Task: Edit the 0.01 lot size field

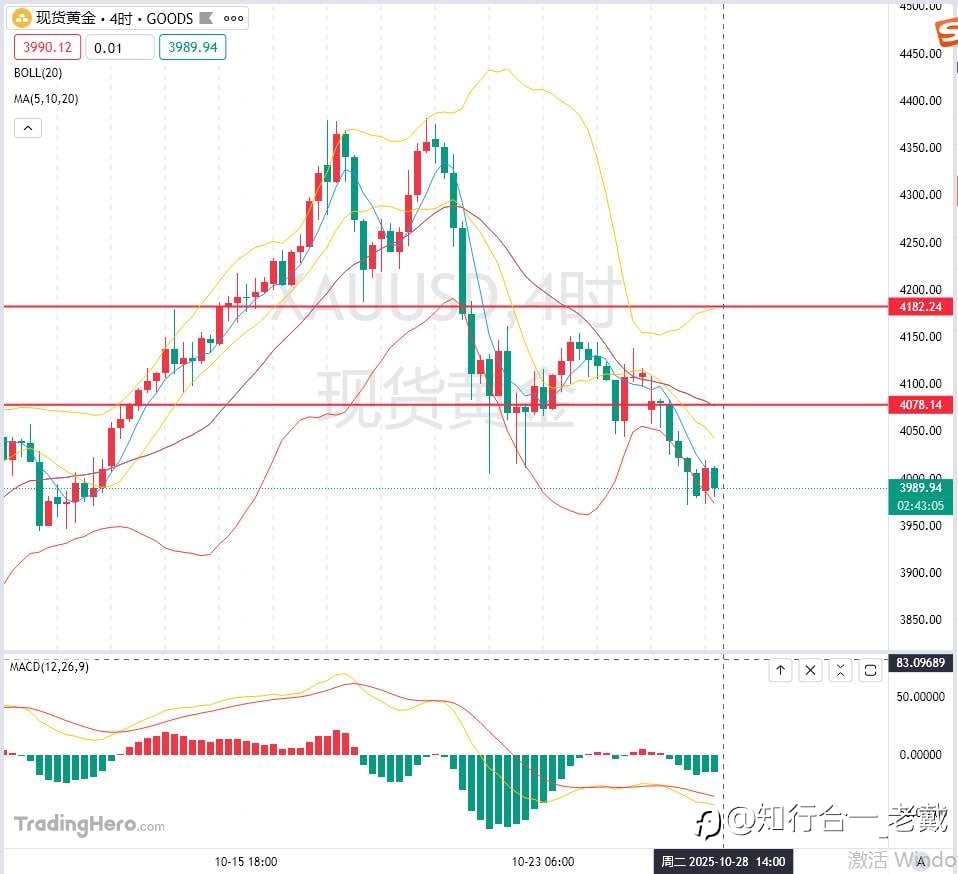Action: pos(120,47)
